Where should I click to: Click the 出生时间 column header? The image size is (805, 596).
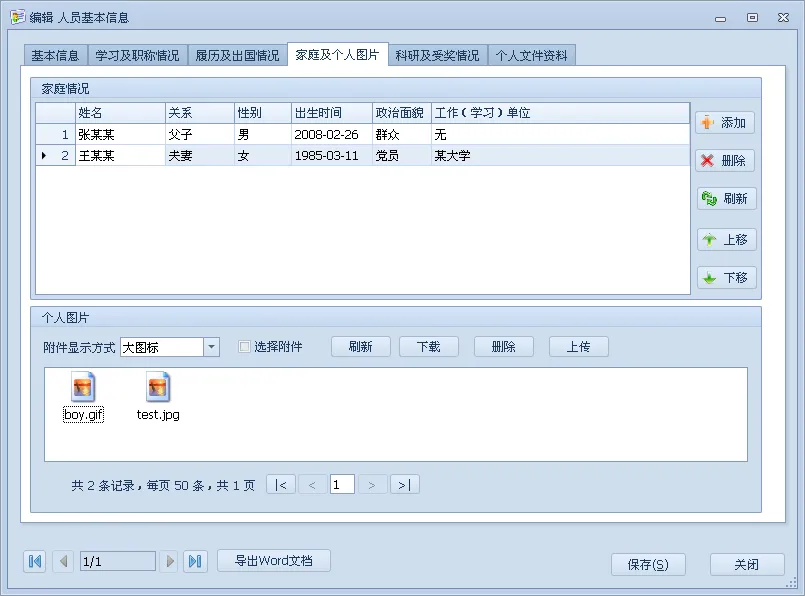pyautogui.click(x=331, y=113)
